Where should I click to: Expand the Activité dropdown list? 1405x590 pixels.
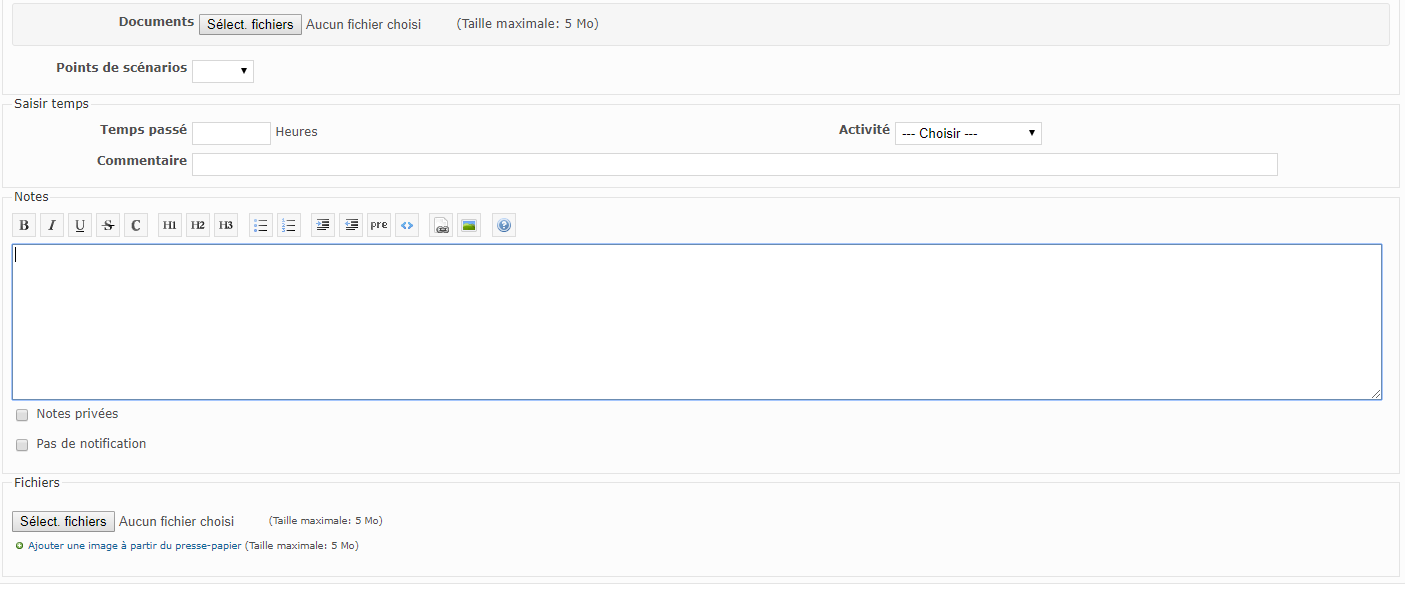(x=967, y=133)
